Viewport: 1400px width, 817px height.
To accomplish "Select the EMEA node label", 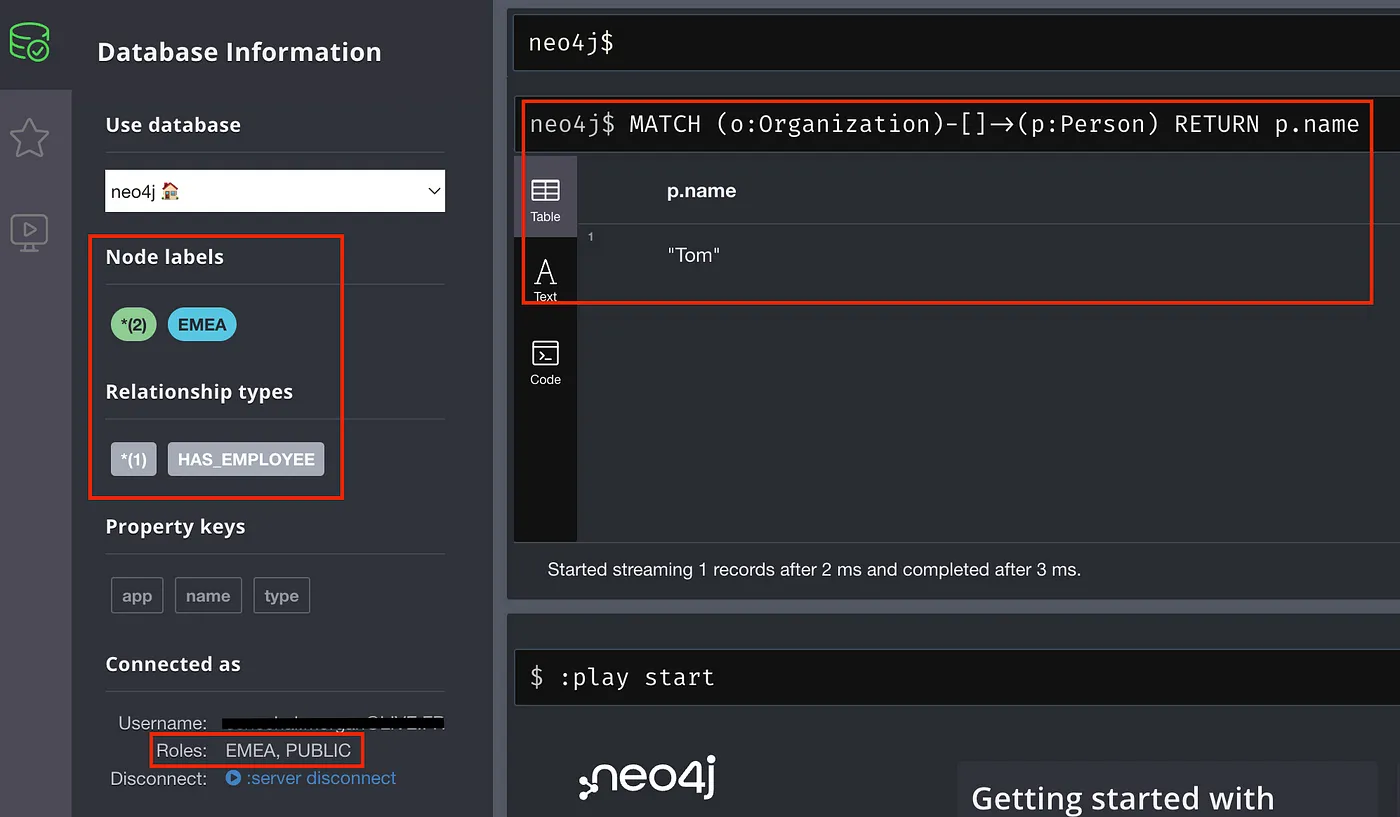I will coord(202,324).
